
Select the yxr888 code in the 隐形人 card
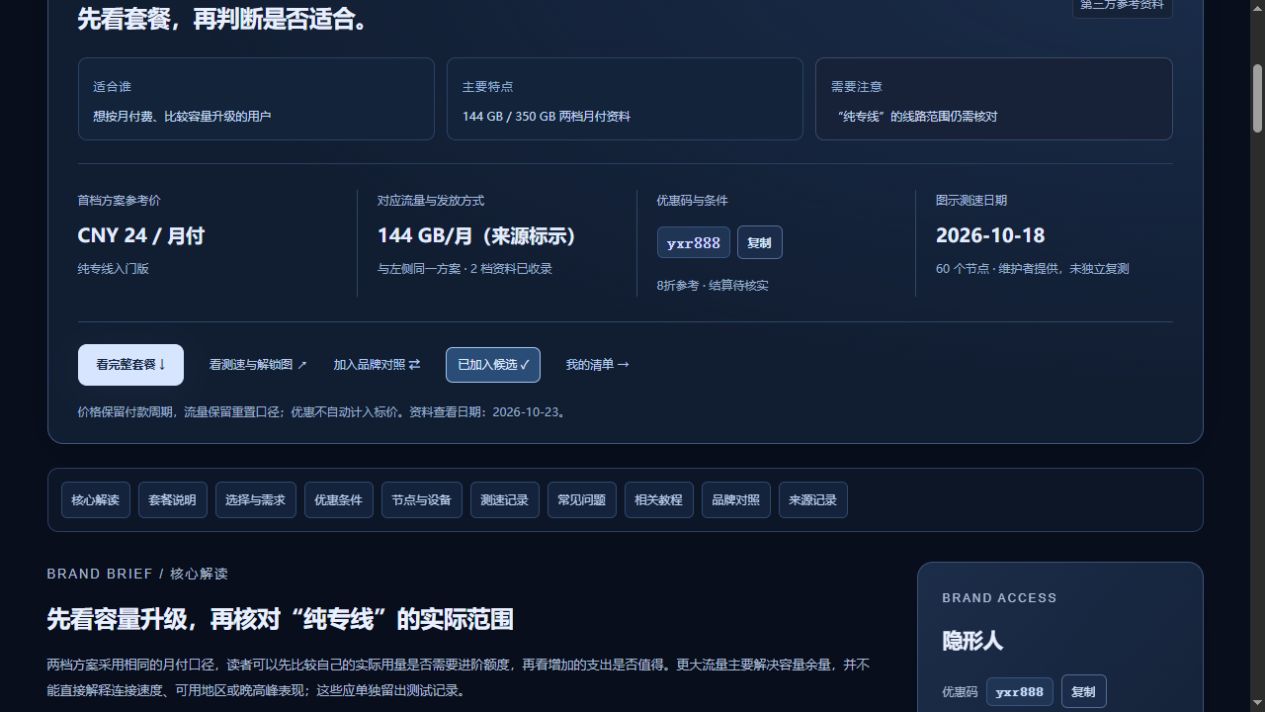point(1020,692)
